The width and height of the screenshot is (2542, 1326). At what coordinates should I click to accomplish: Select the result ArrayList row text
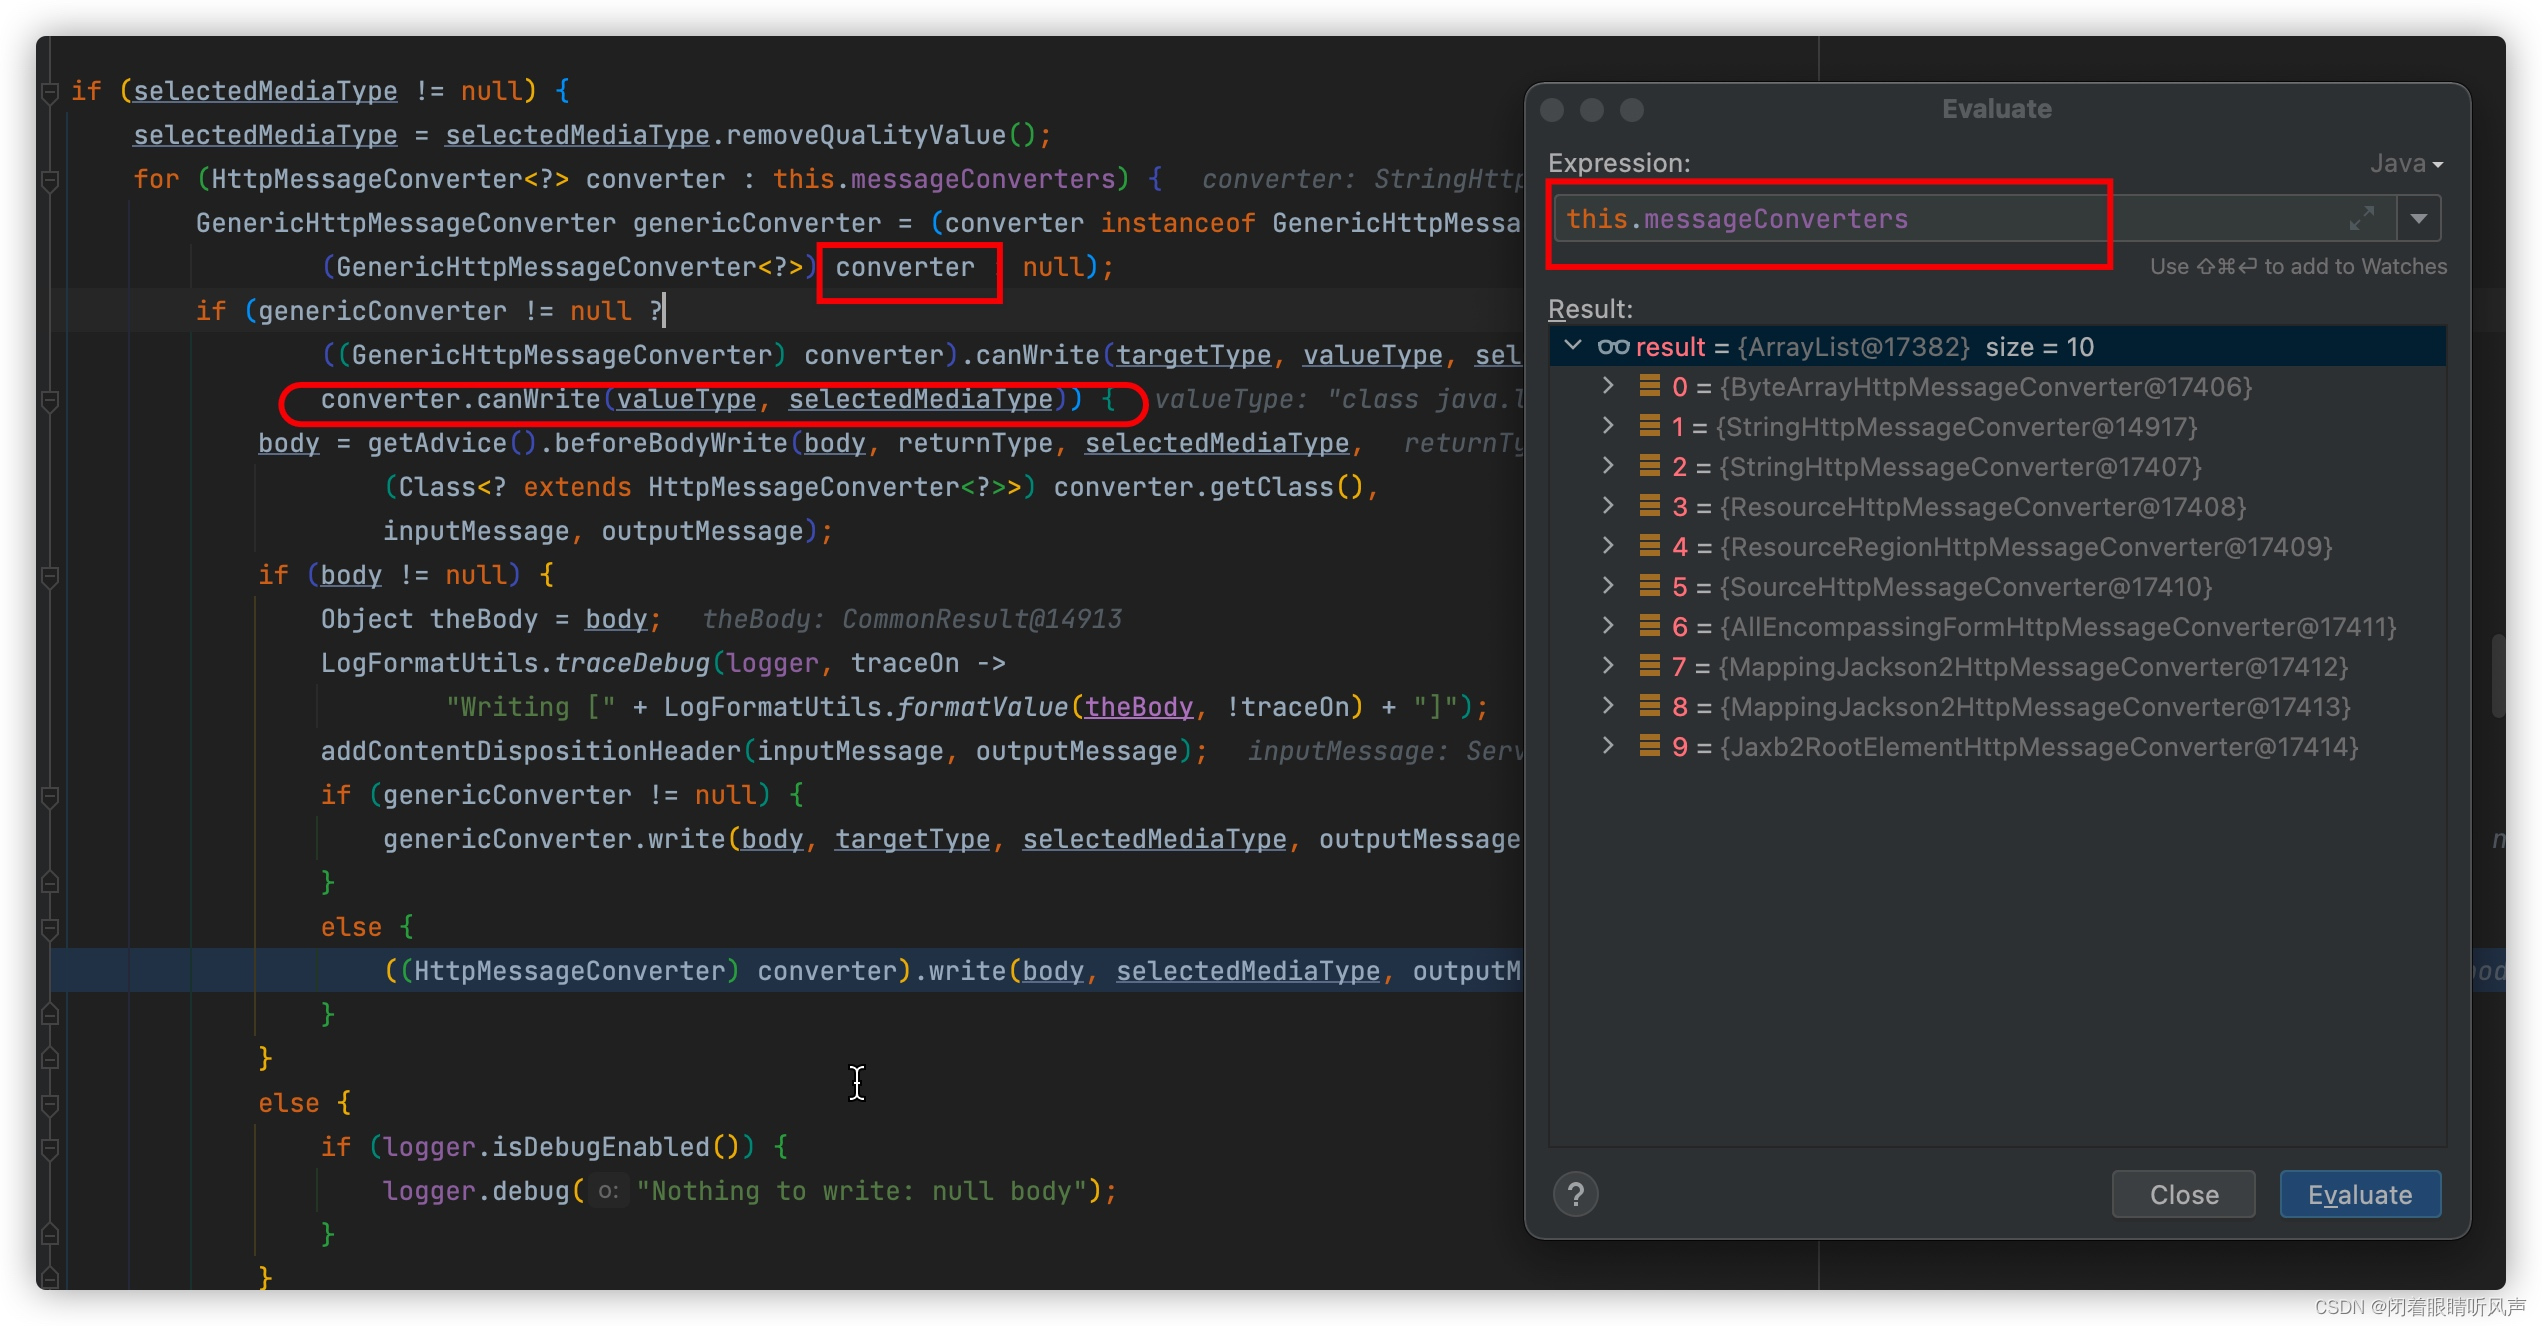click(1865, 347)
